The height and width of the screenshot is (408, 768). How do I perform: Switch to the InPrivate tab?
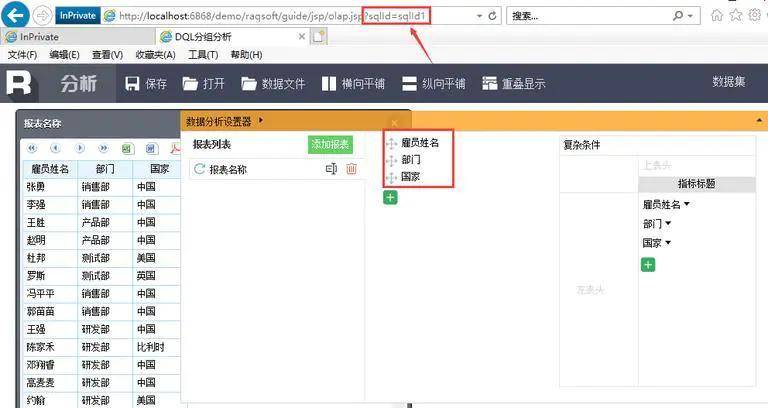[x=78, y=37]
